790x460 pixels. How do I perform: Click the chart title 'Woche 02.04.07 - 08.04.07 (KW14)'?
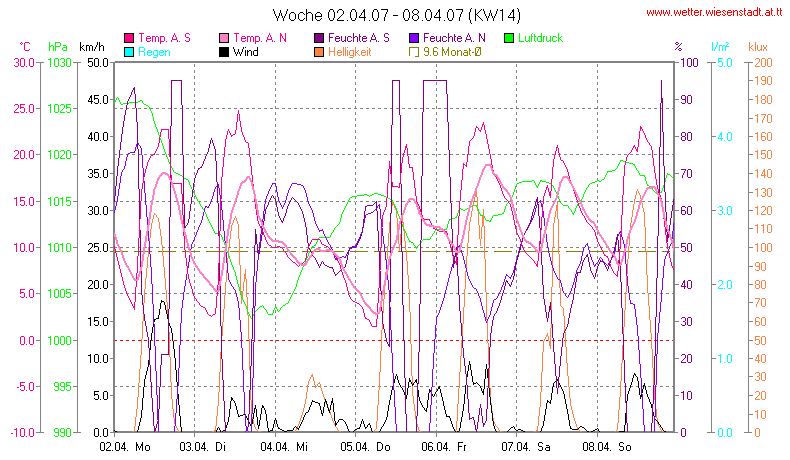[397, 15]
